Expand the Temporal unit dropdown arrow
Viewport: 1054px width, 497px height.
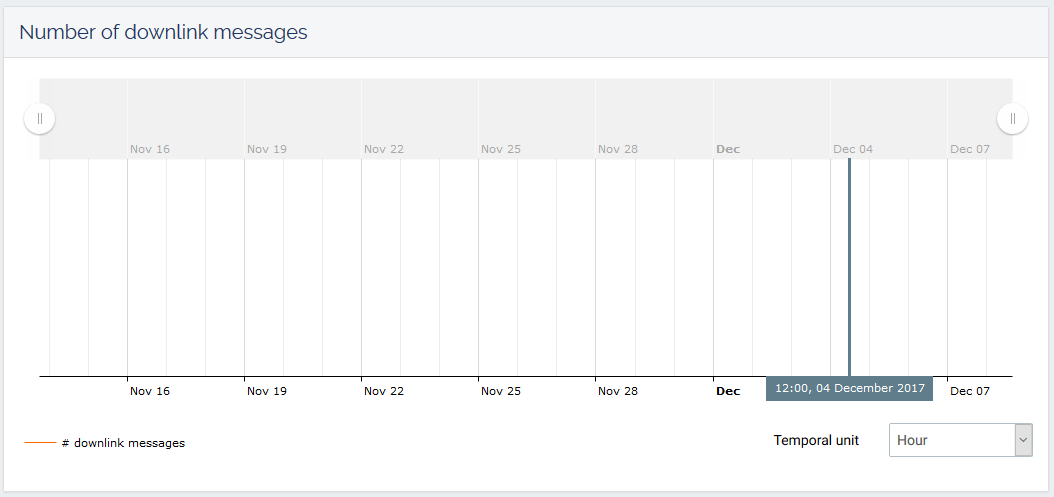[1023, 440]
